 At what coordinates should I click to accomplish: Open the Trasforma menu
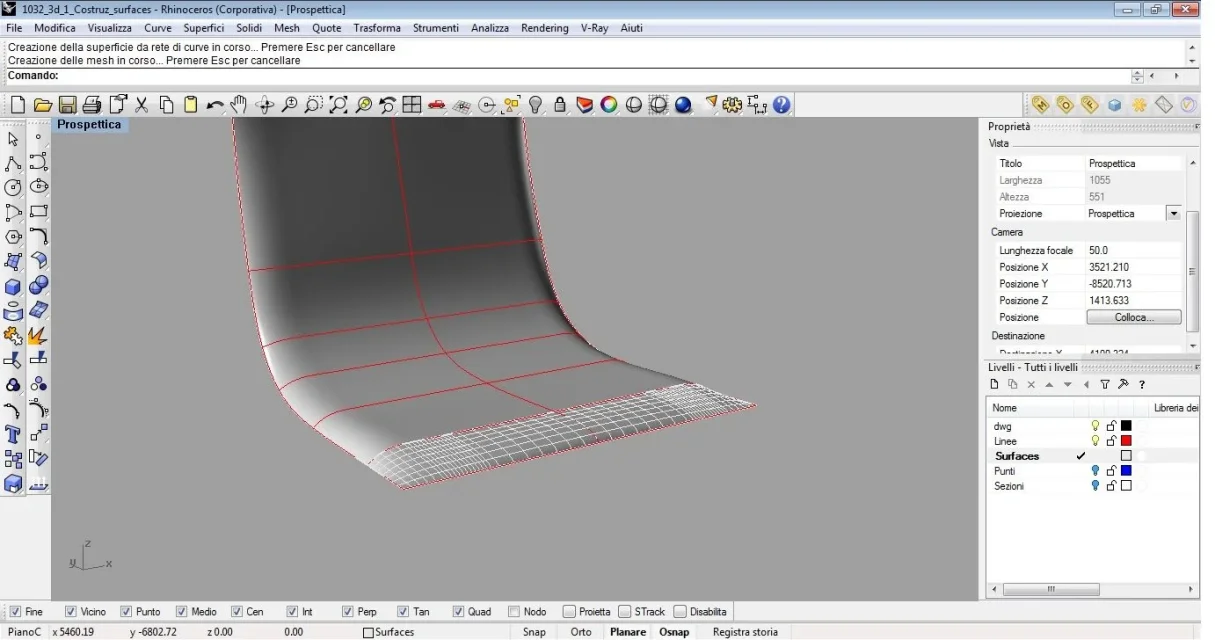click(377, 28)
